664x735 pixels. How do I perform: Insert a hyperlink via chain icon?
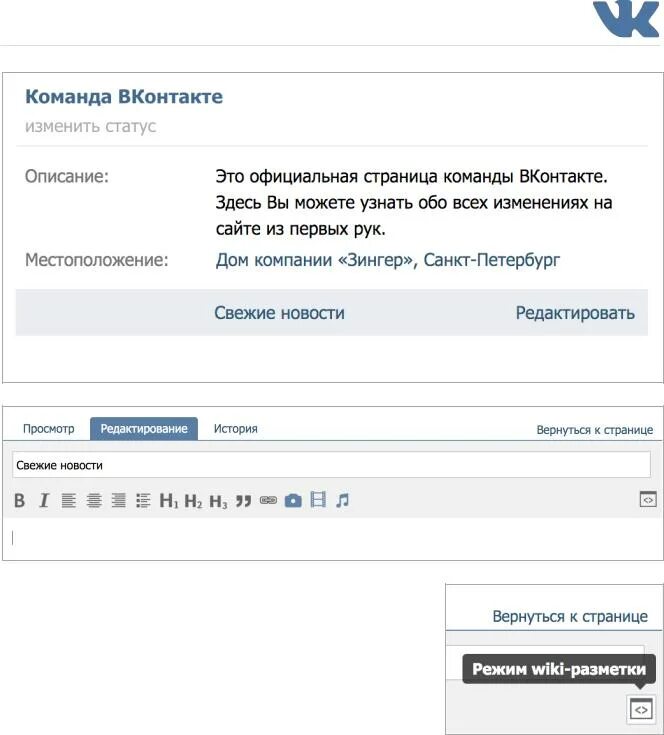click(x=269, y=500)
